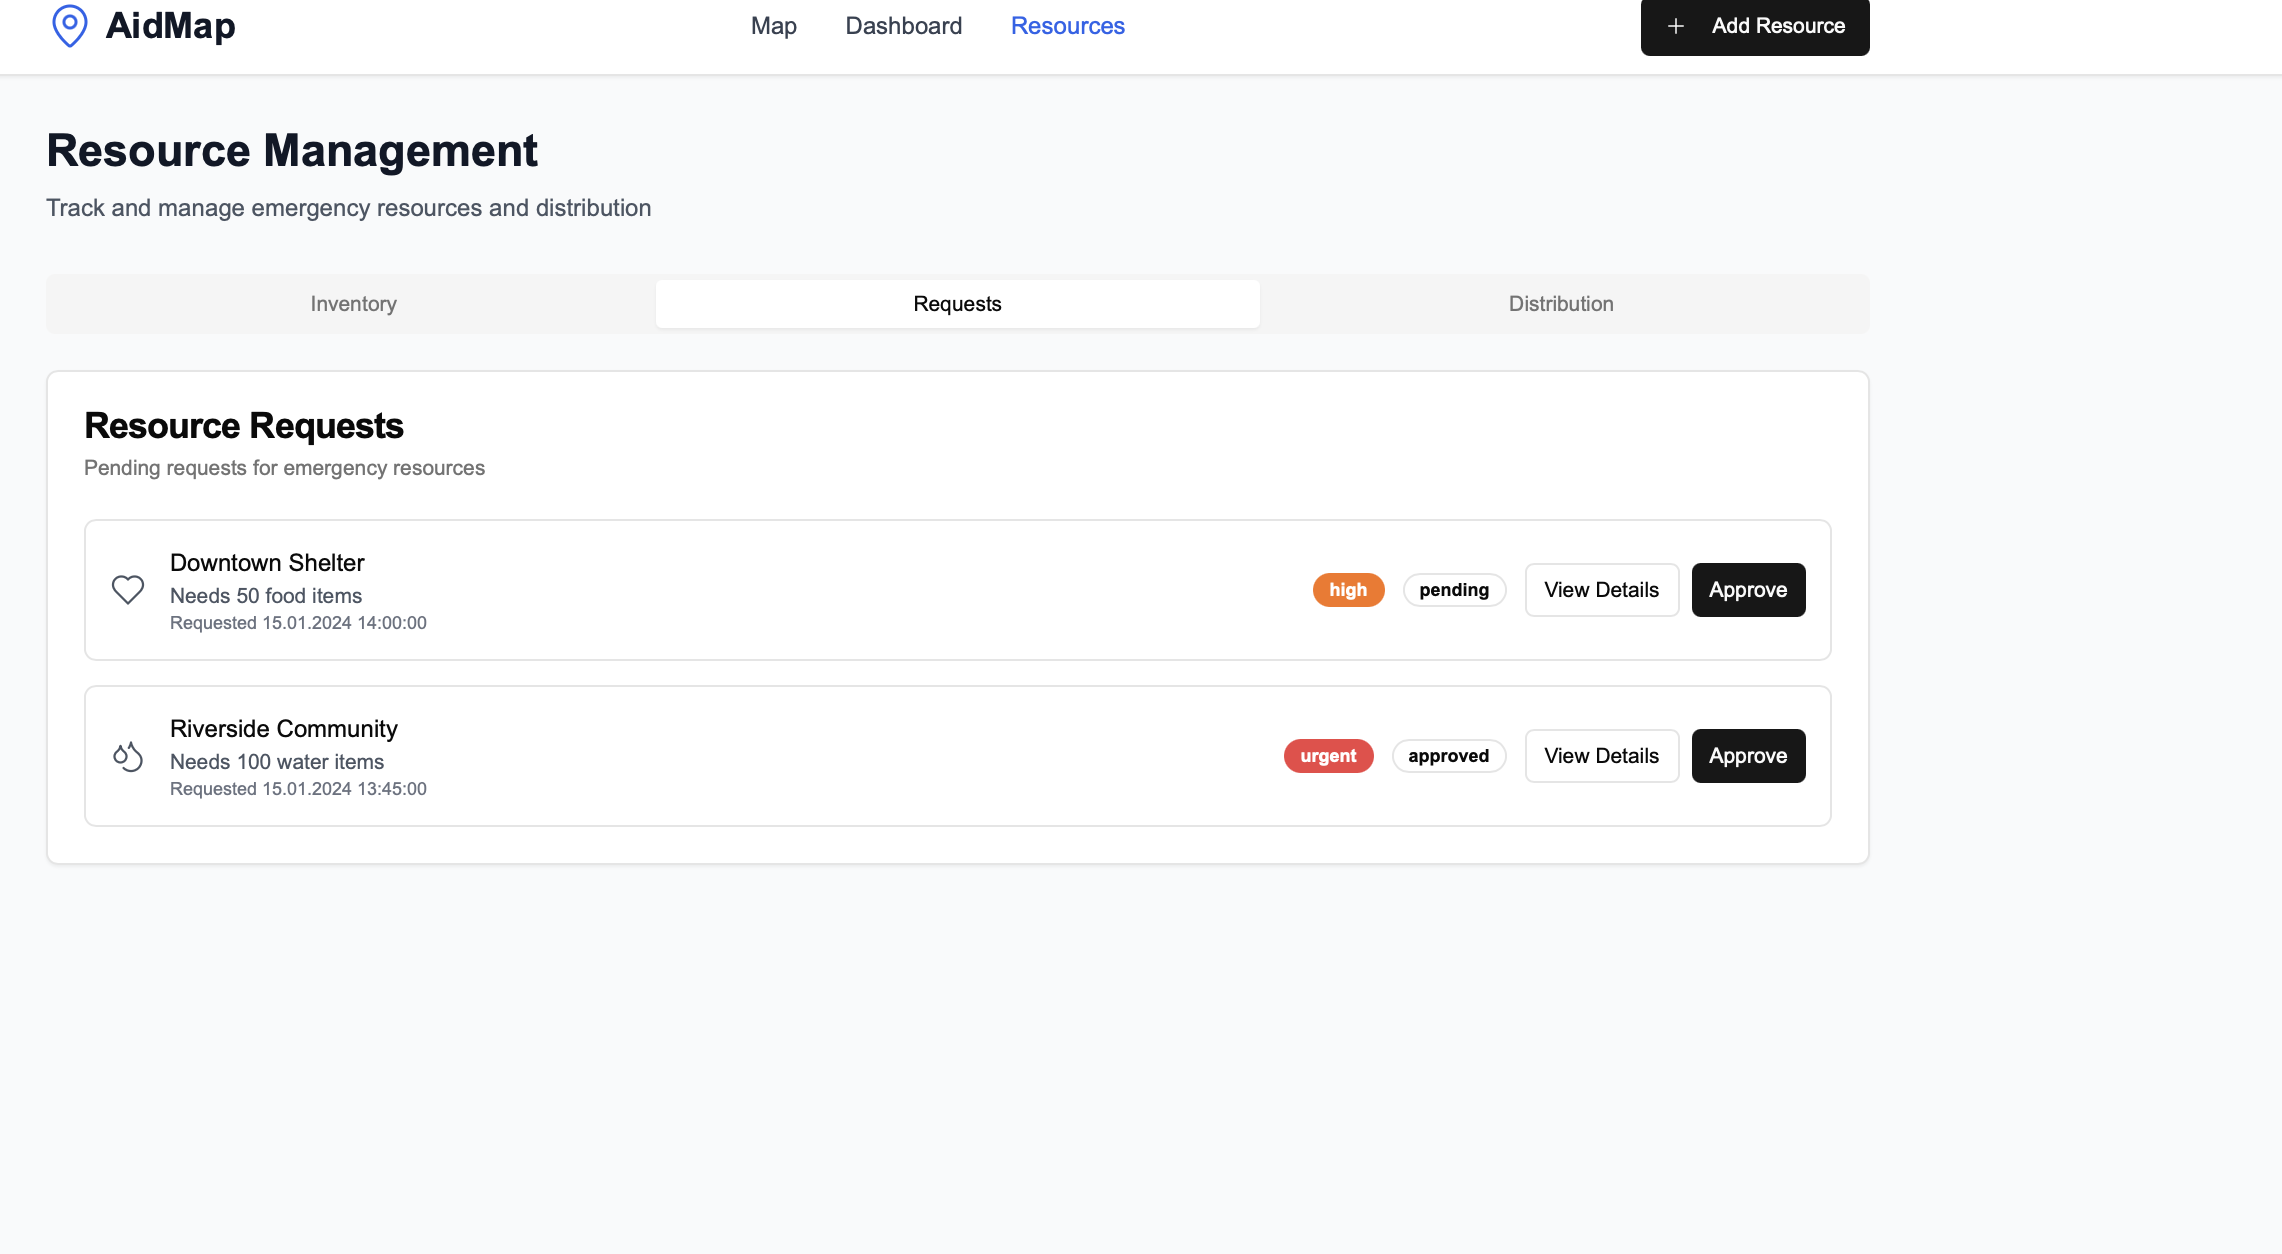Image resolution: width=2282 pixels, height=1254 pixels.
Task: Click the orange high priority badge
Action: click(x=1347, y=590)
